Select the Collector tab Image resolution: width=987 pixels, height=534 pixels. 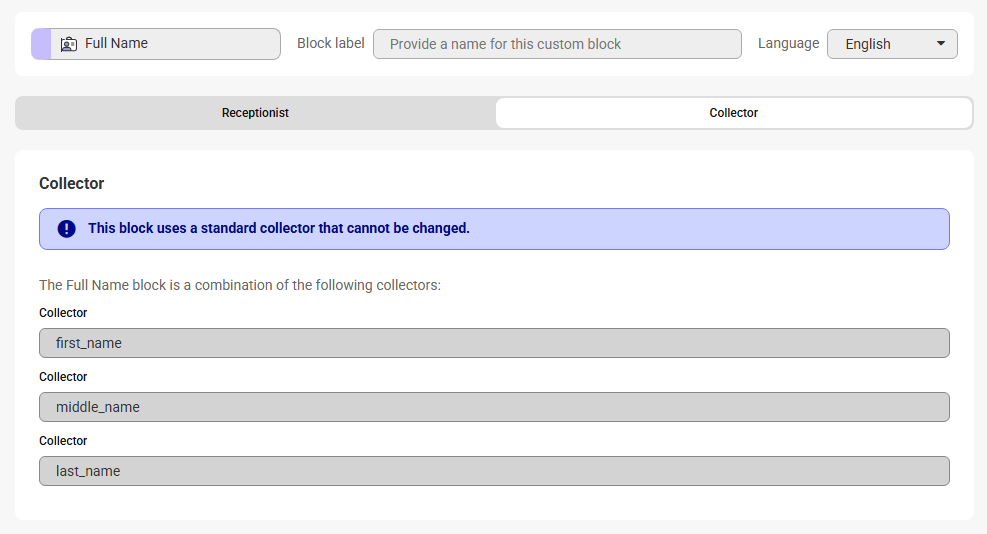(x=733, y=113)
